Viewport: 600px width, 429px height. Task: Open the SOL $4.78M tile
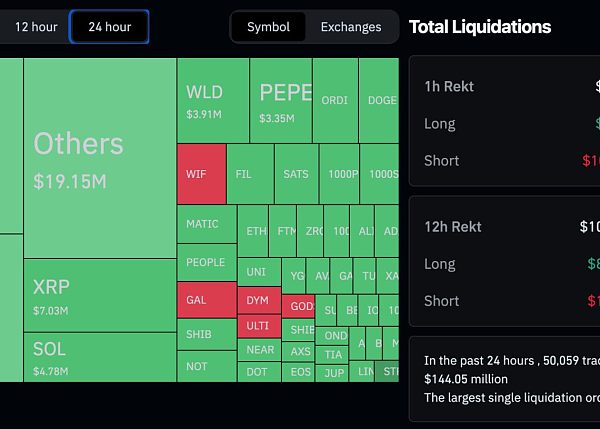(x=100, y=357)
